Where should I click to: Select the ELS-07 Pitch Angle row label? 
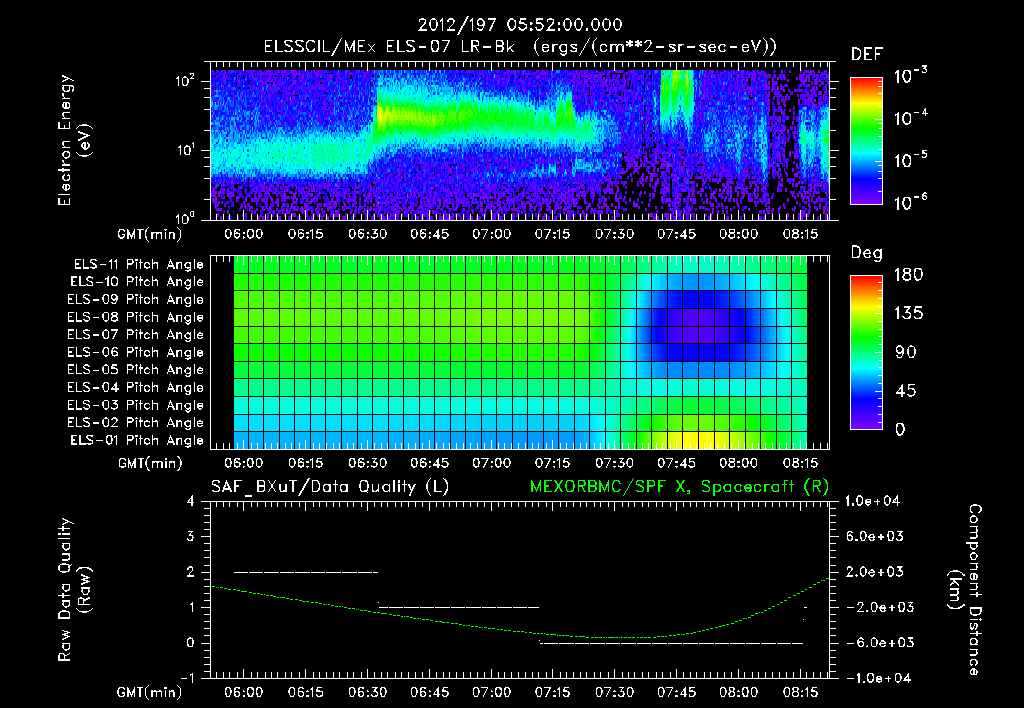[136, 335]
